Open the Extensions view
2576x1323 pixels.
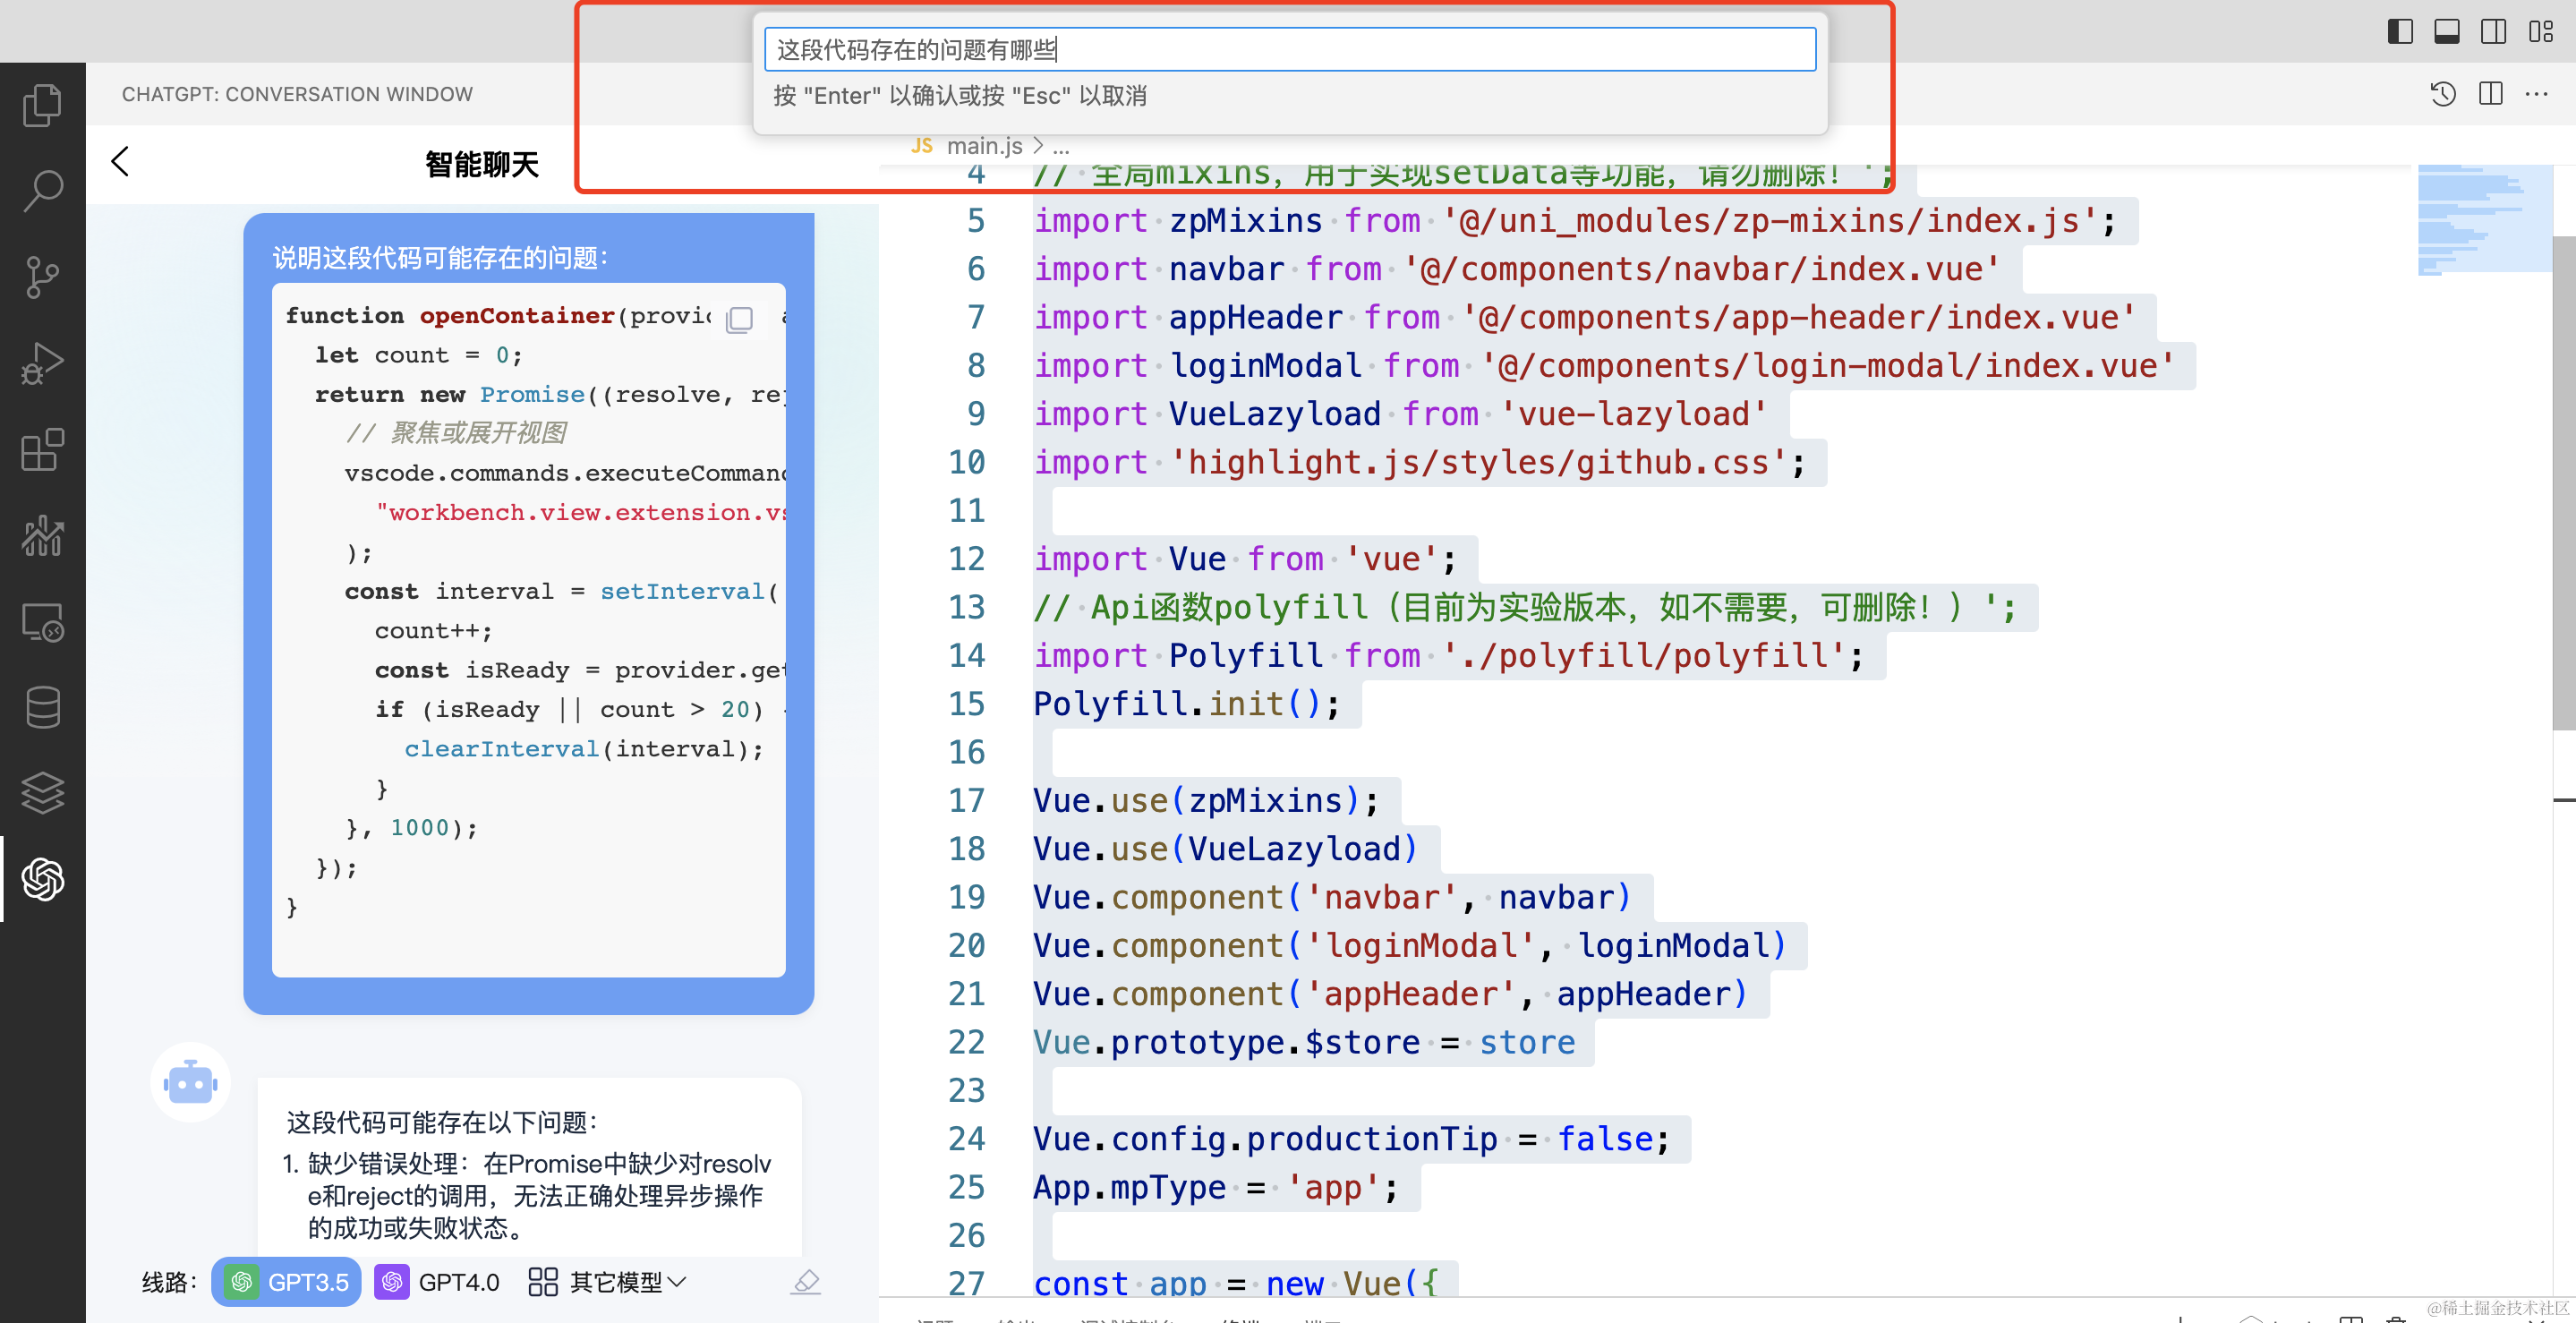pyautogui.click(x=42, y=450)
